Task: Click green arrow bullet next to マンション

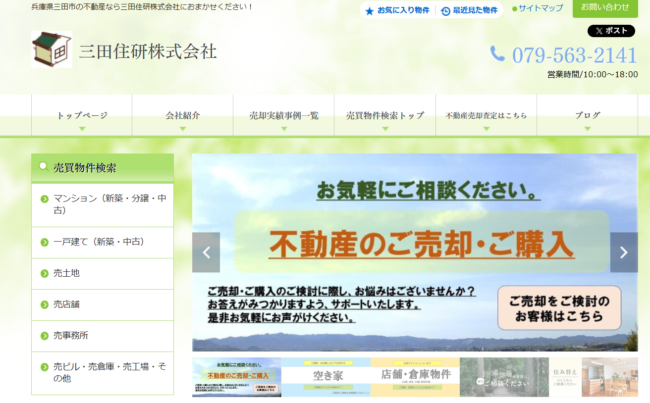Action: pos(44,199)
